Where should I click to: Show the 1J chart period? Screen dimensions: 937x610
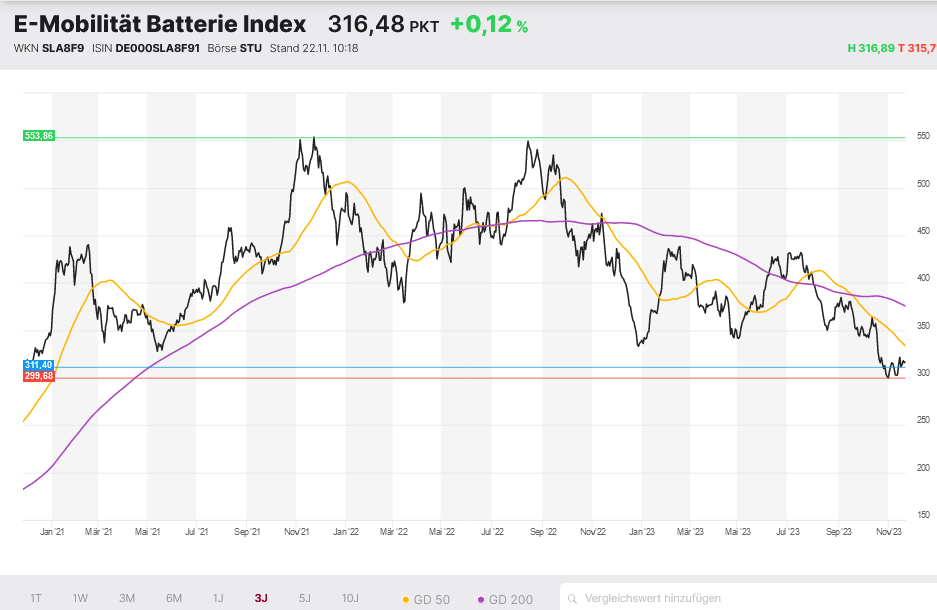pos(218,598)
